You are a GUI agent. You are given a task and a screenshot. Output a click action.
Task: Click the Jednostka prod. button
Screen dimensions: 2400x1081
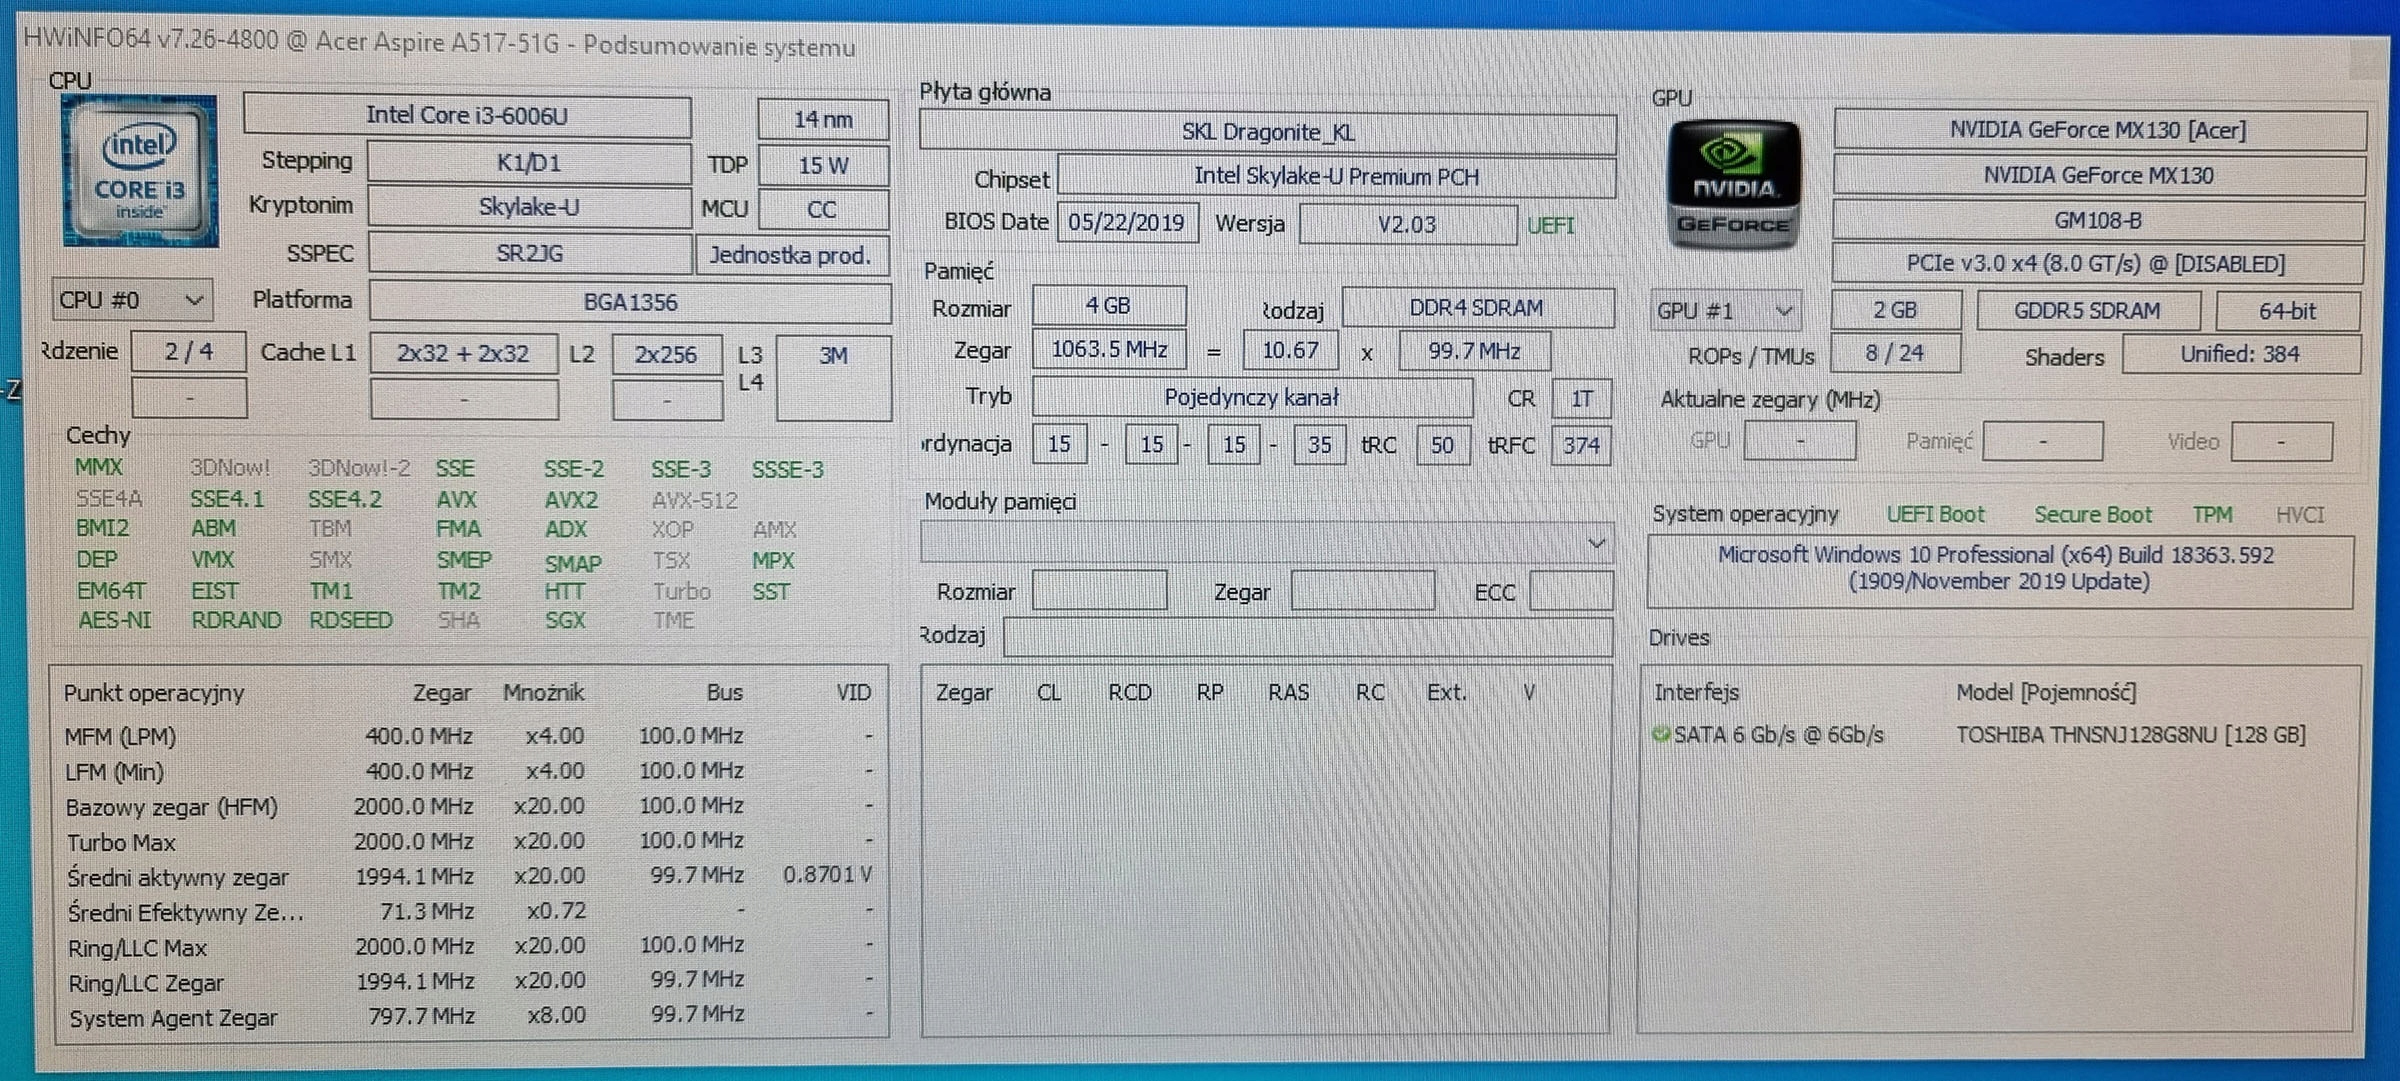(x=790, y=255)
